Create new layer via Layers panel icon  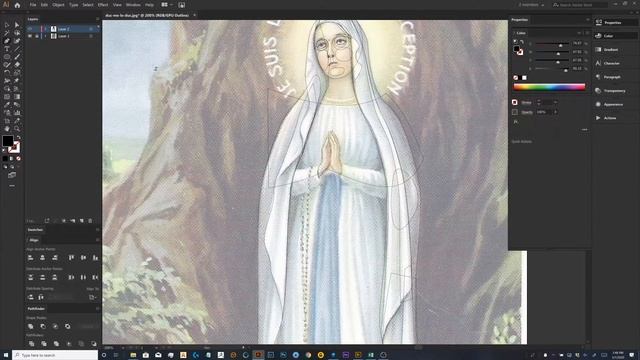82,221
